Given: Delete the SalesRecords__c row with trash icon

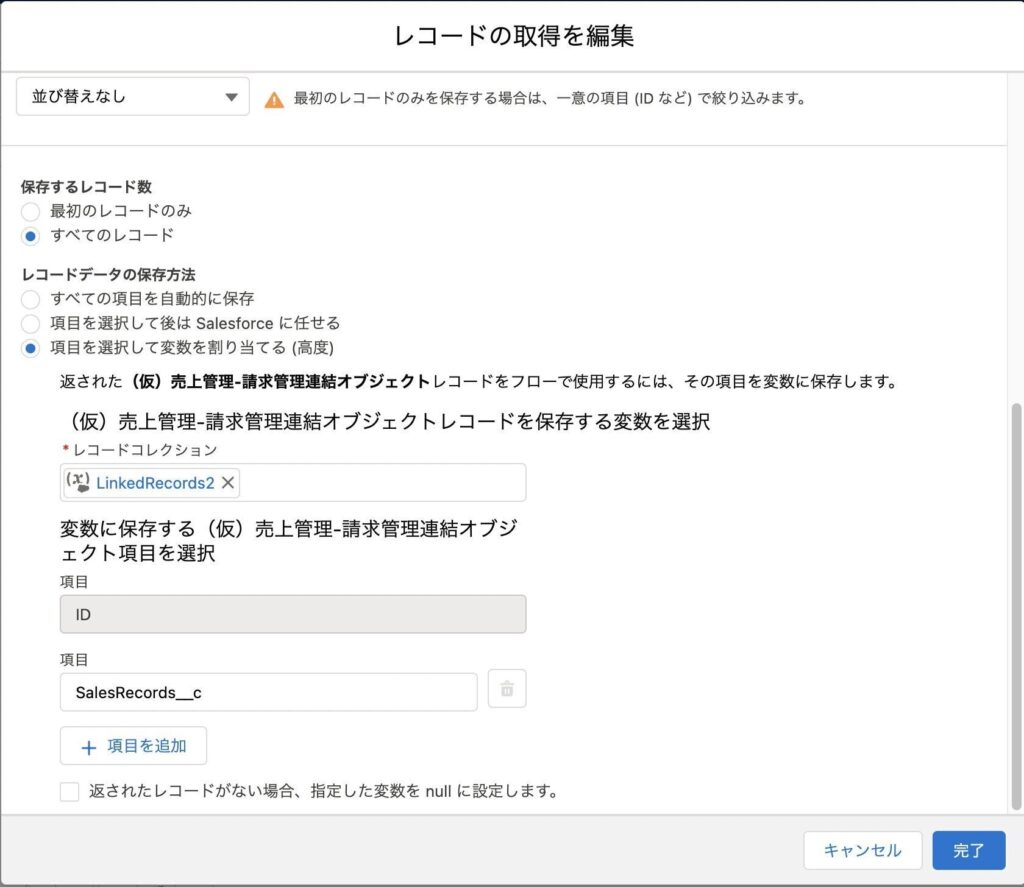Looking at the screenshot, I should (x=507, y=689).
